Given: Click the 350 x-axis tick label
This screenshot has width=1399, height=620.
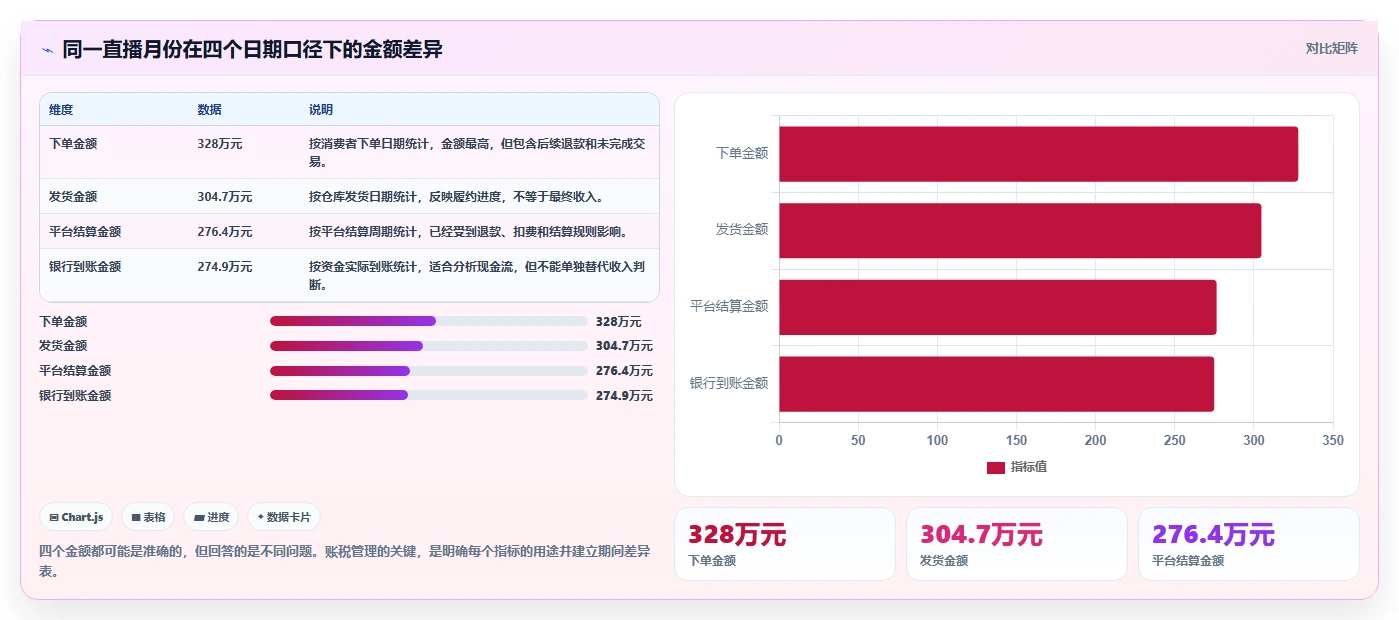Looking at the screenshot, I should pyautogui.click(x=1332, y=441).
